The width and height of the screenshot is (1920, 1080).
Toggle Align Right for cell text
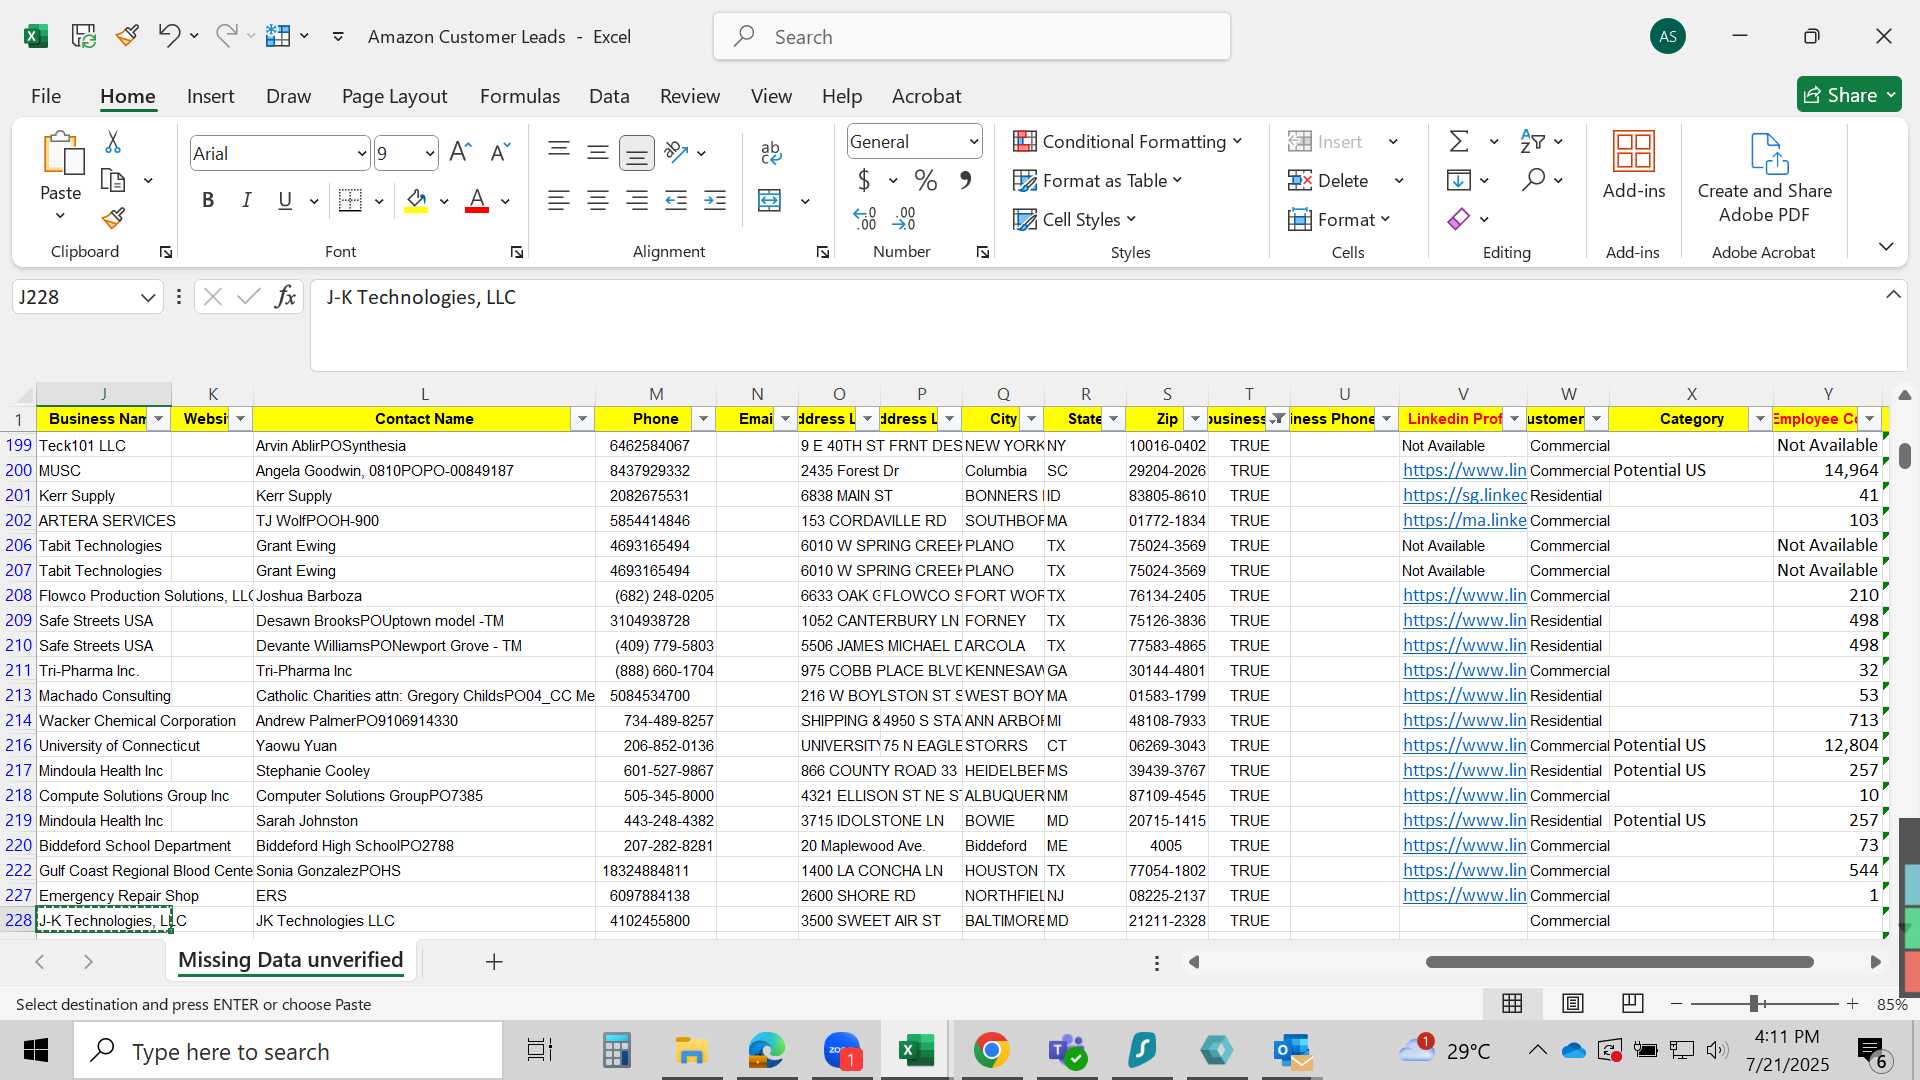click(637, 200)
